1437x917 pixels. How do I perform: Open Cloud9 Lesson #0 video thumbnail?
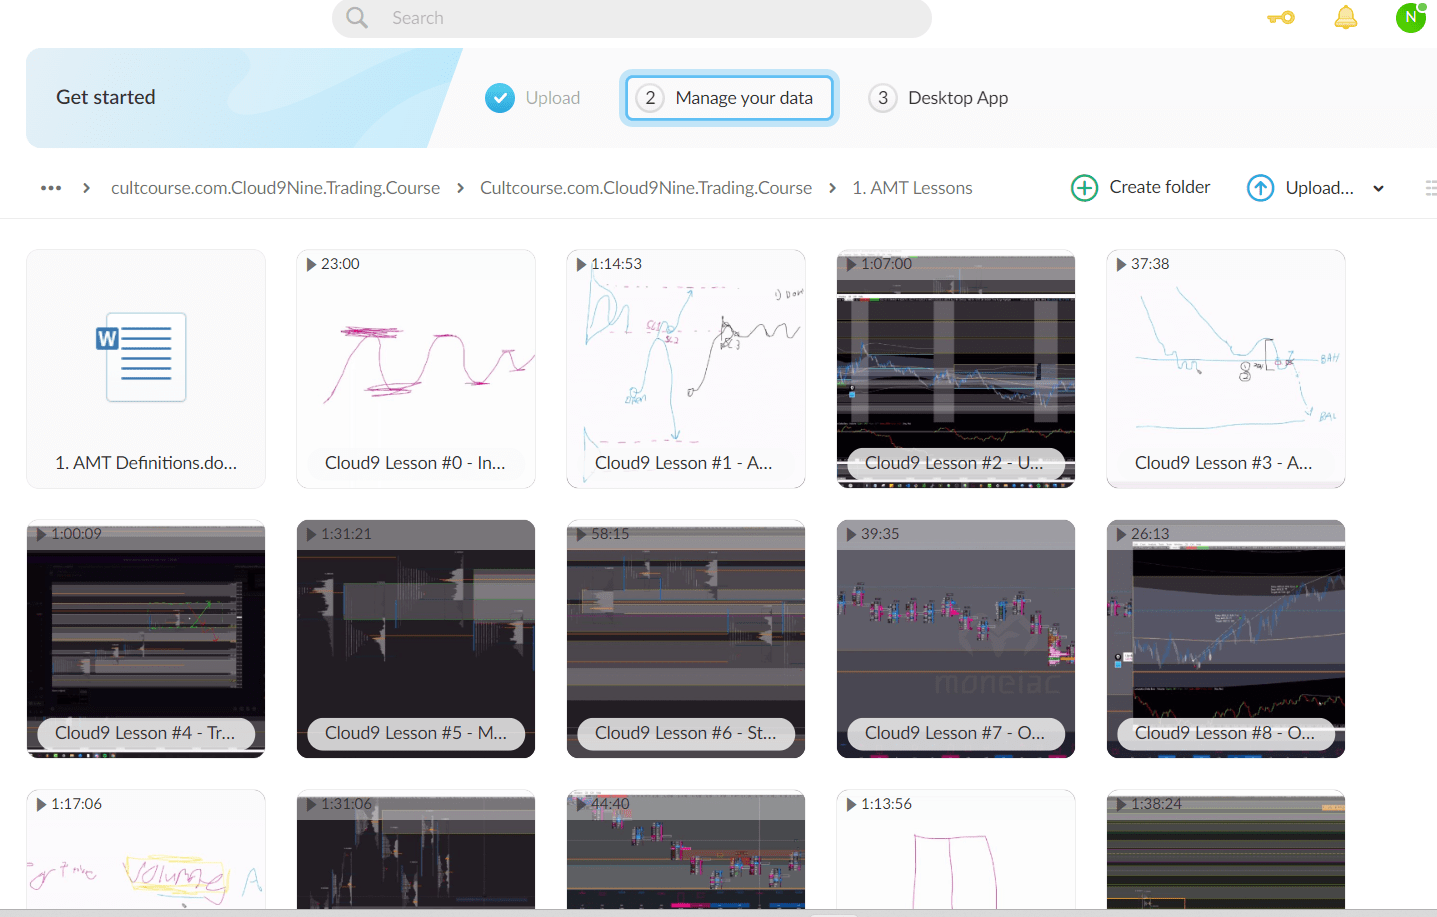[x=416, y=369]
